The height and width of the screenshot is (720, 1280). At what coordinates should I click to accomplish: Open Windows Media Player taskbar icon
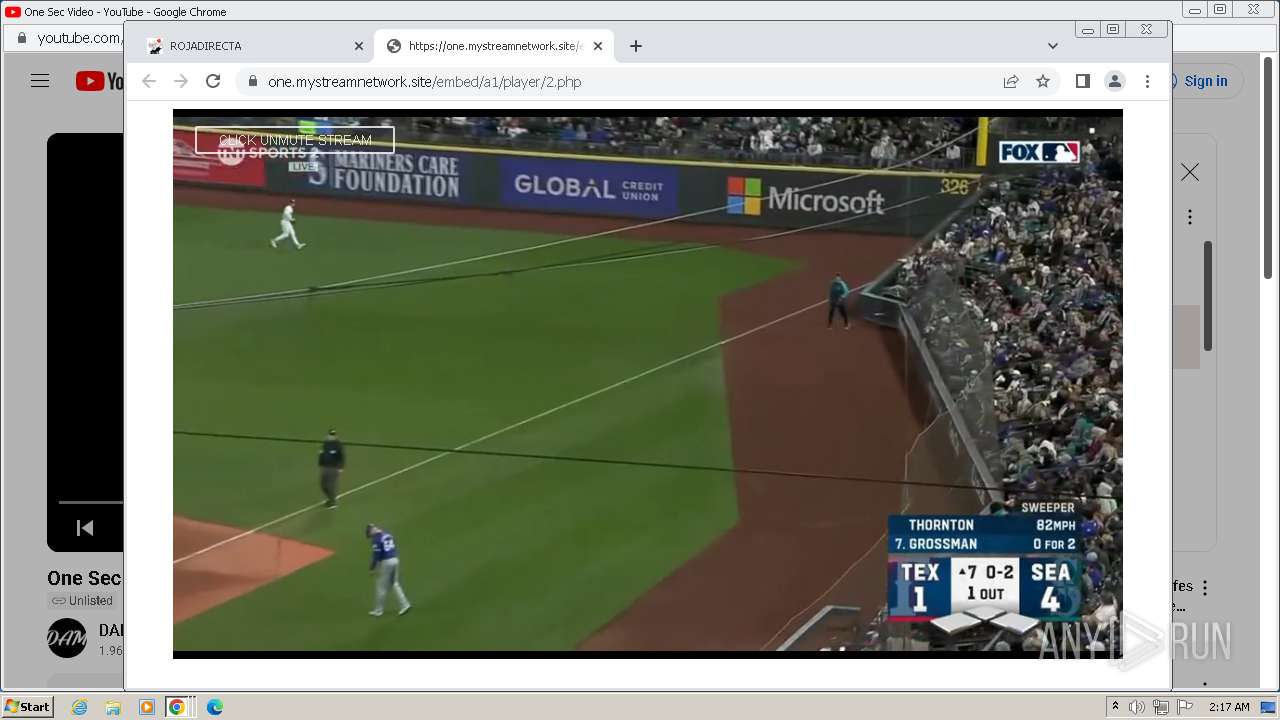point(147,707)
